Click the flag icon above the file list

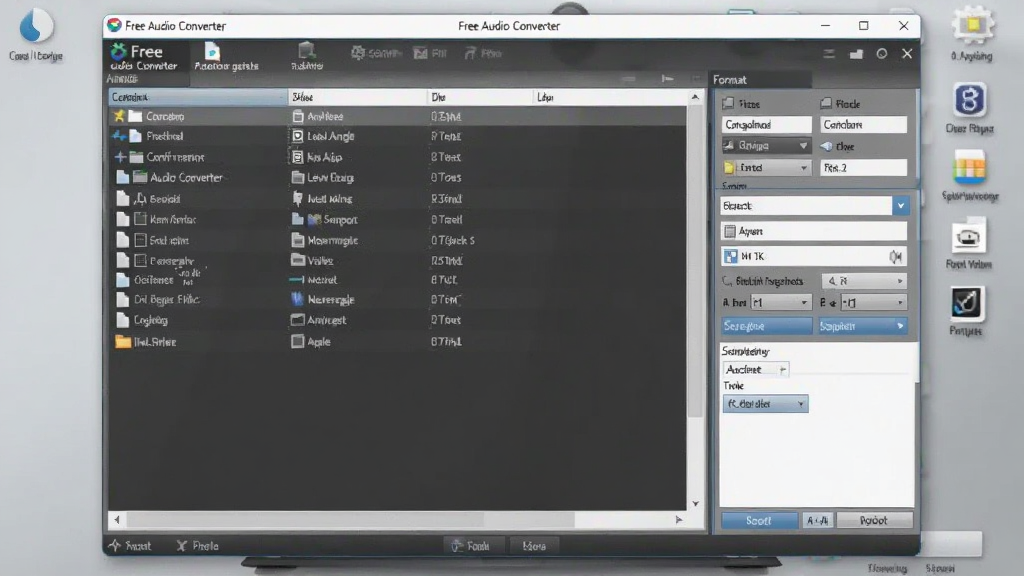(667, 79)
